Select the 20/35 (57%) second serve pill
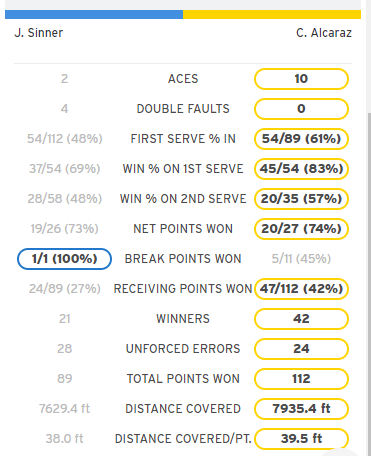 301,199
